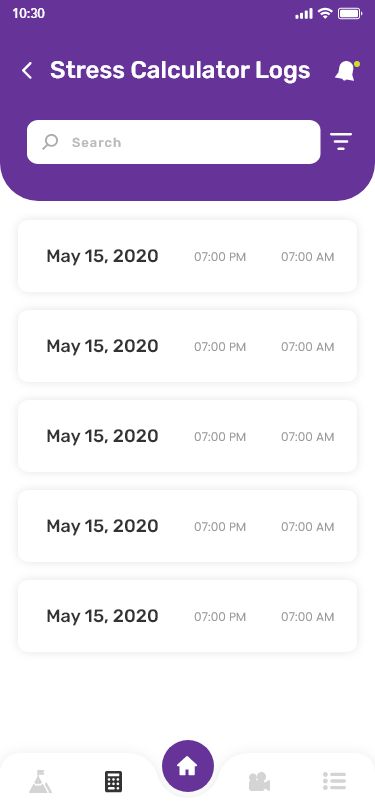Go back using the left chevron arrow
The height and width of the screenshot is (812, 375).
(27, 70)
